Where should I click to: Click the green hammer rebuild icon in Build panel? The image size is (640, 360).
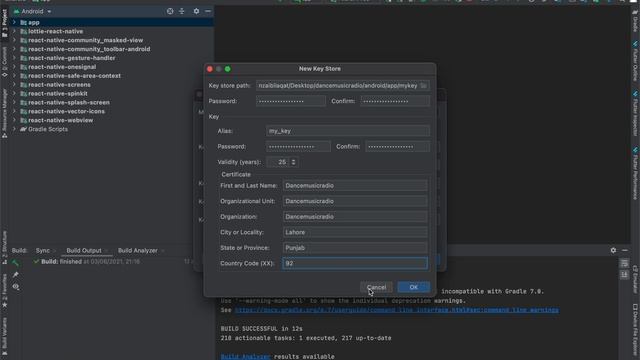16,263
